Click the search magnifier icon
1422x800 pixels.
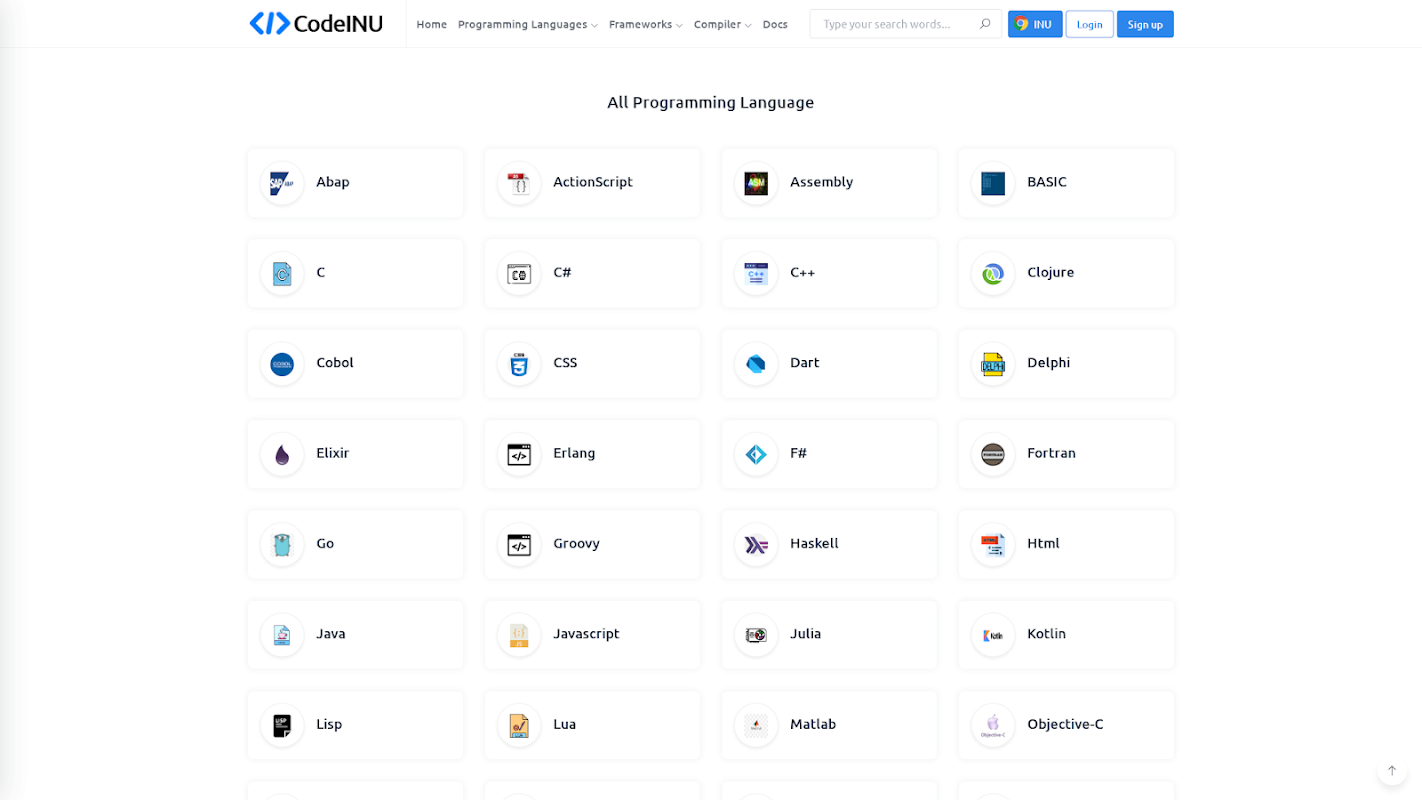point(985,24)
